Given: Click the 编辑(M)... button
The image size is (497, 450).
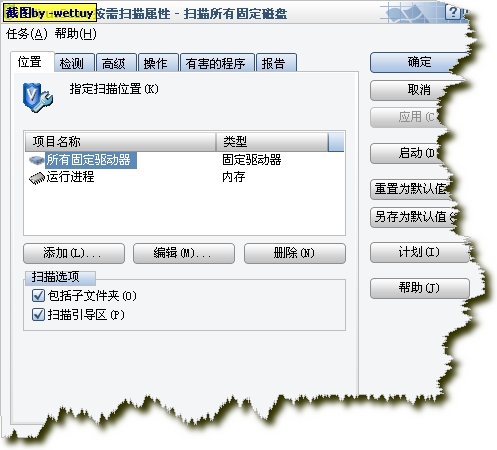Looking at the screenshot, I should point(184,253).
